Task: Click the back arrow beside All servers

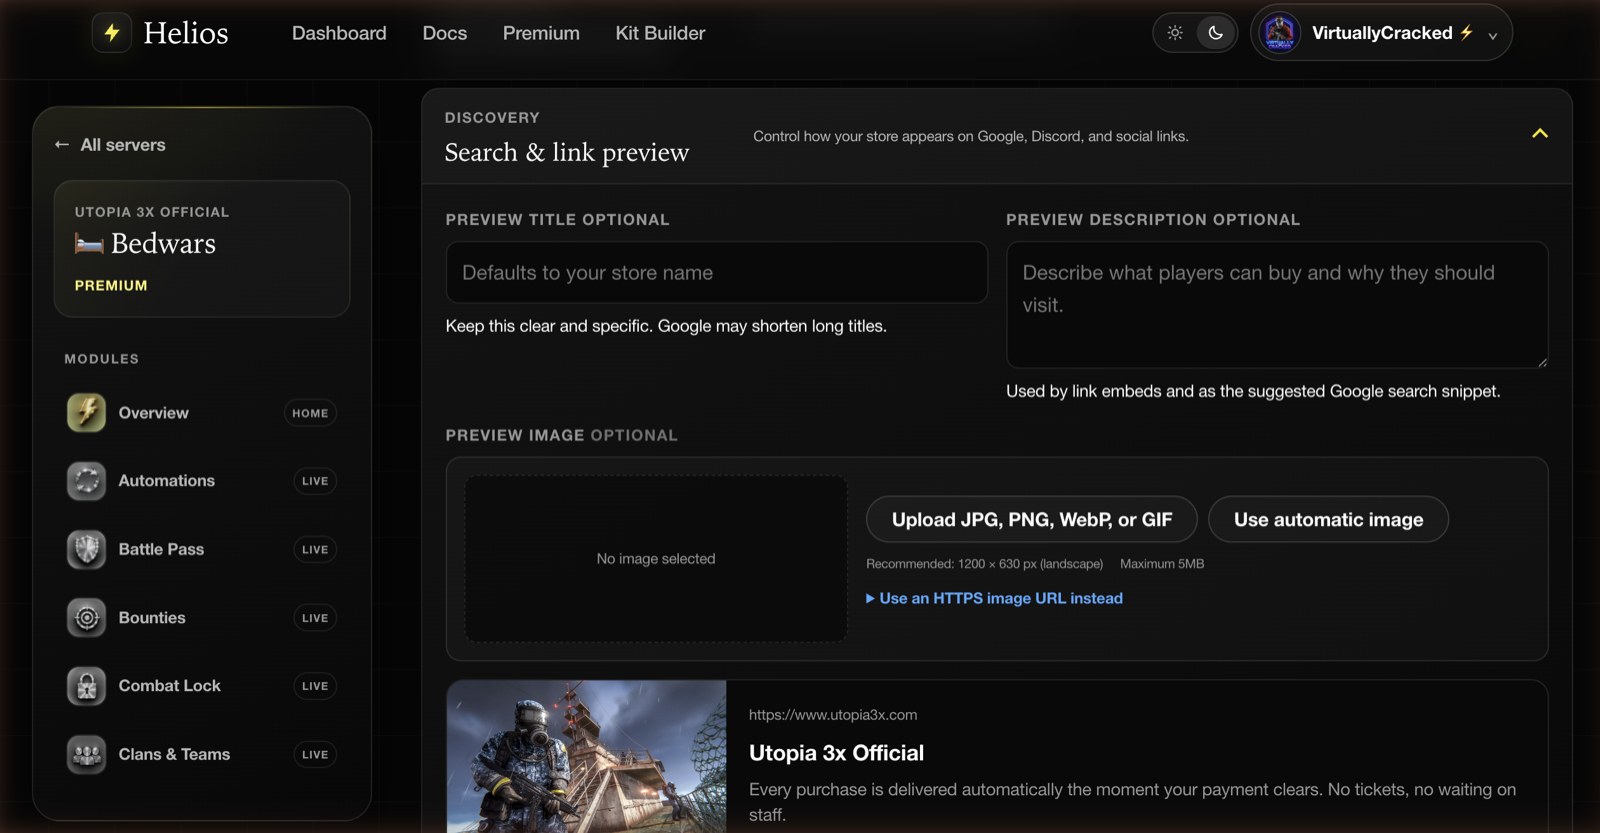Action: point(62,145)
